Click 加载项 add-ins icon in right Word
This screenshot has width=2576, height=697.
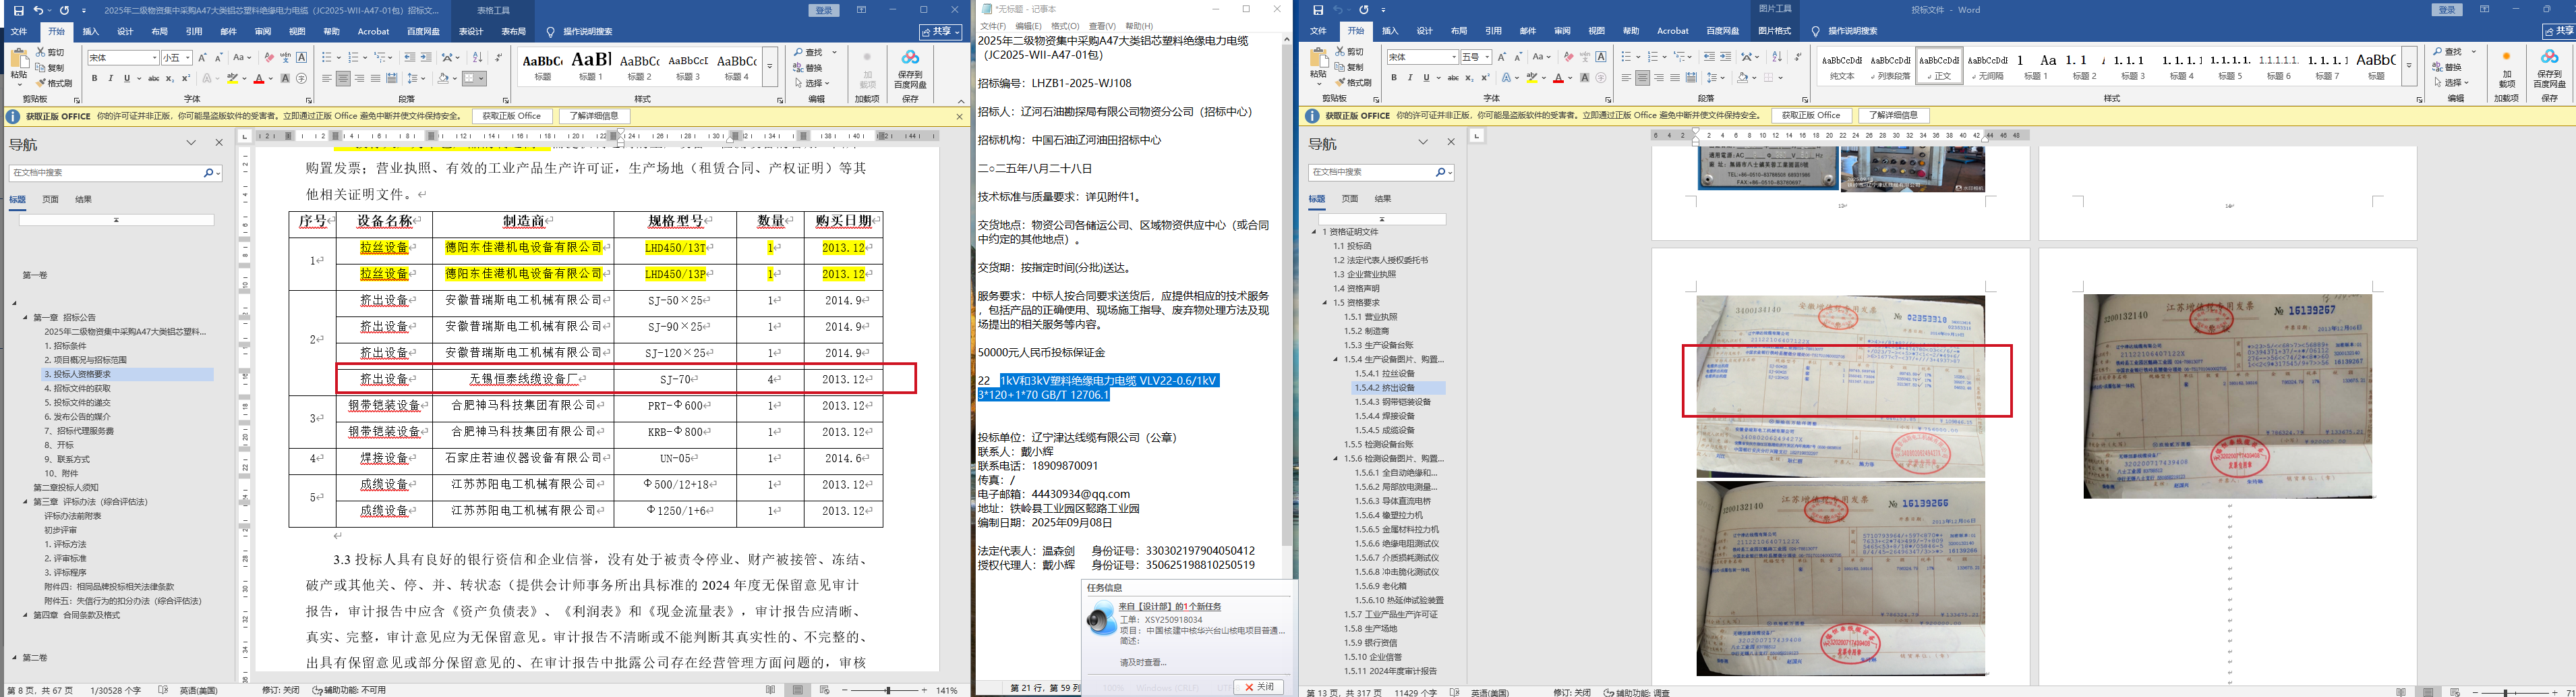coord(2506,68)
